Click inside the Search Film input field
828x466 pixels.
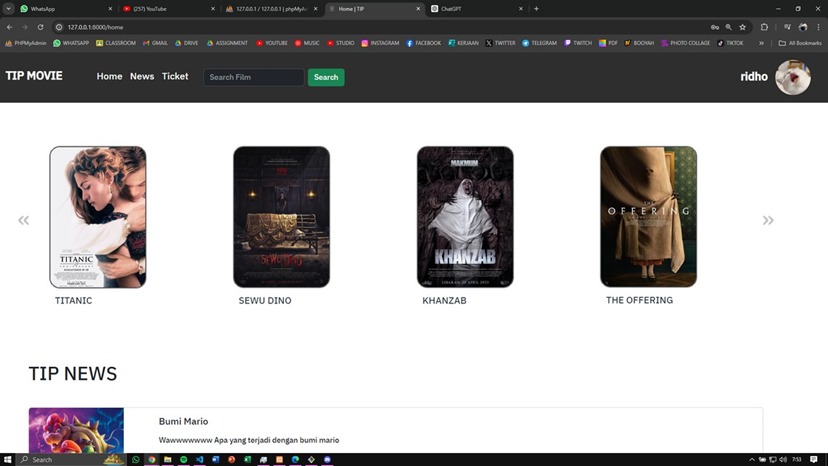click(x=253, y=77)
